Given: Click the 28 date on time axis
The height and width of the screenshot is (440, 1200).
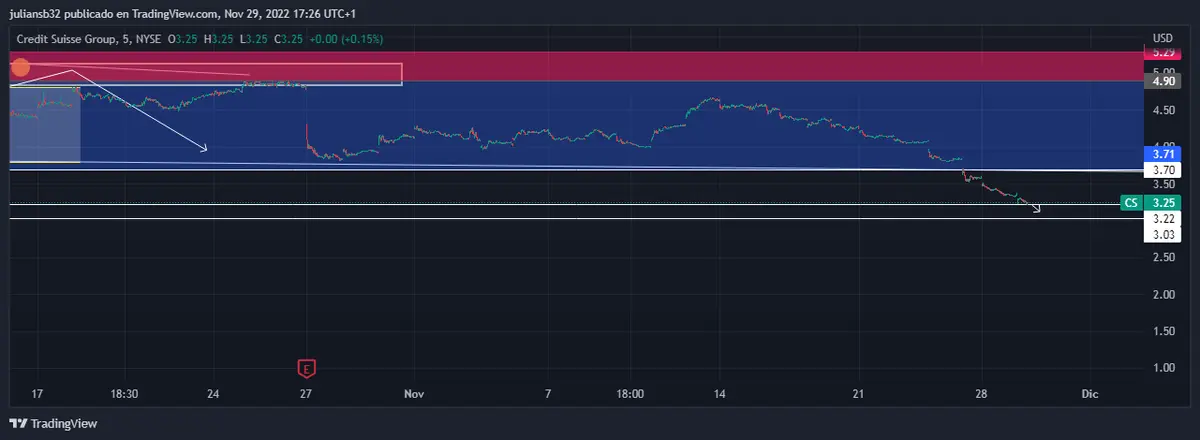Looking at the screenshot, I should point(981,394).
